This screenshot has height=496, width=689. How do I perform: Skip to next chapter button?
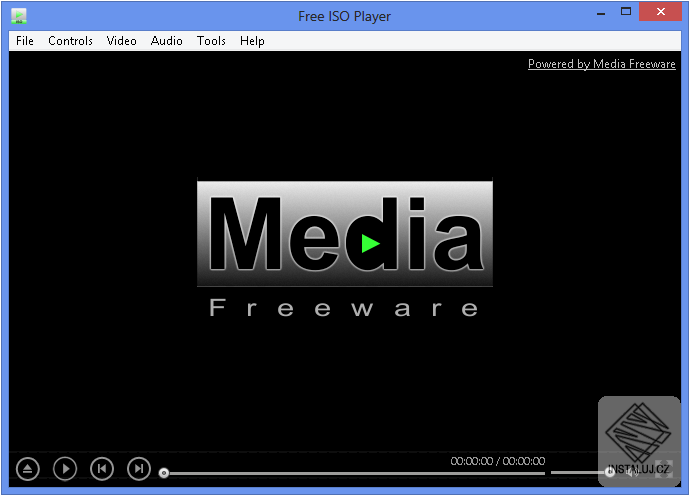[x=139, y=469]
